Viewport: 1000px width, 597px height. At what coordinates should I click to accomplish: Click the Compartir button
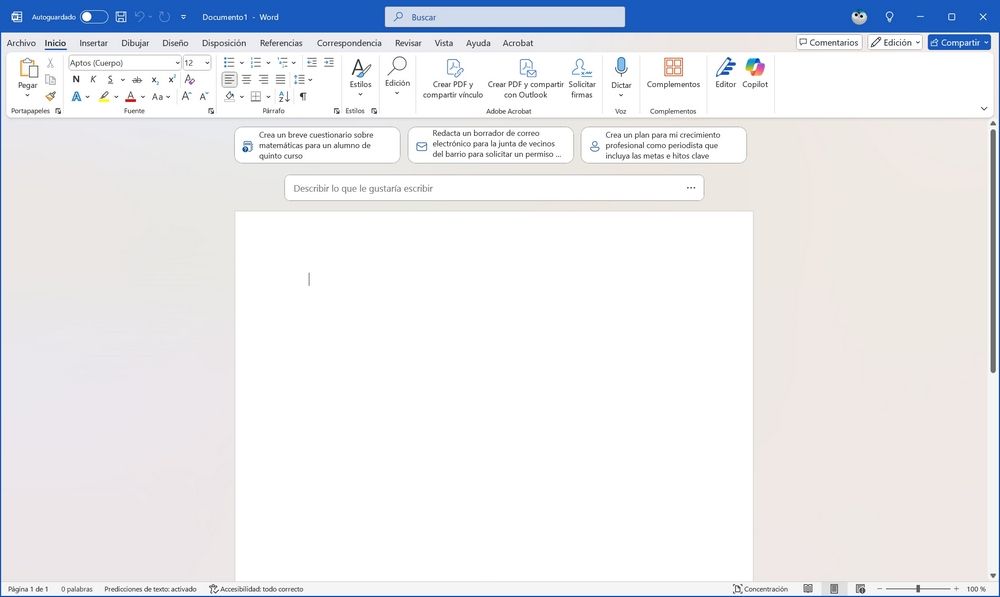point(957,42)
